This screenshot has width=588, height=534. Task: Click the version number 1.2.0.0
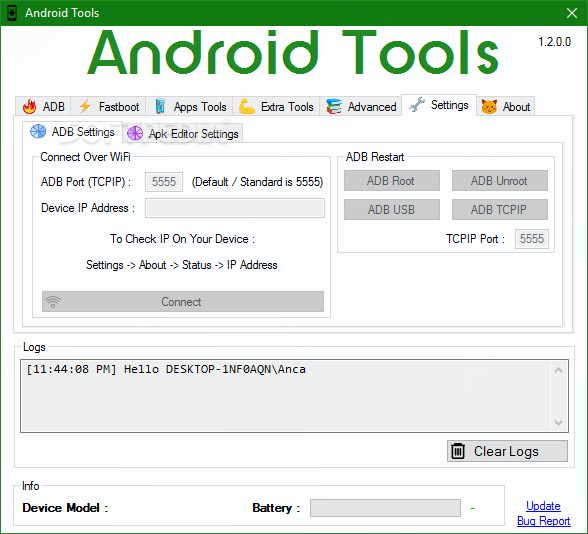click(555, 42)
